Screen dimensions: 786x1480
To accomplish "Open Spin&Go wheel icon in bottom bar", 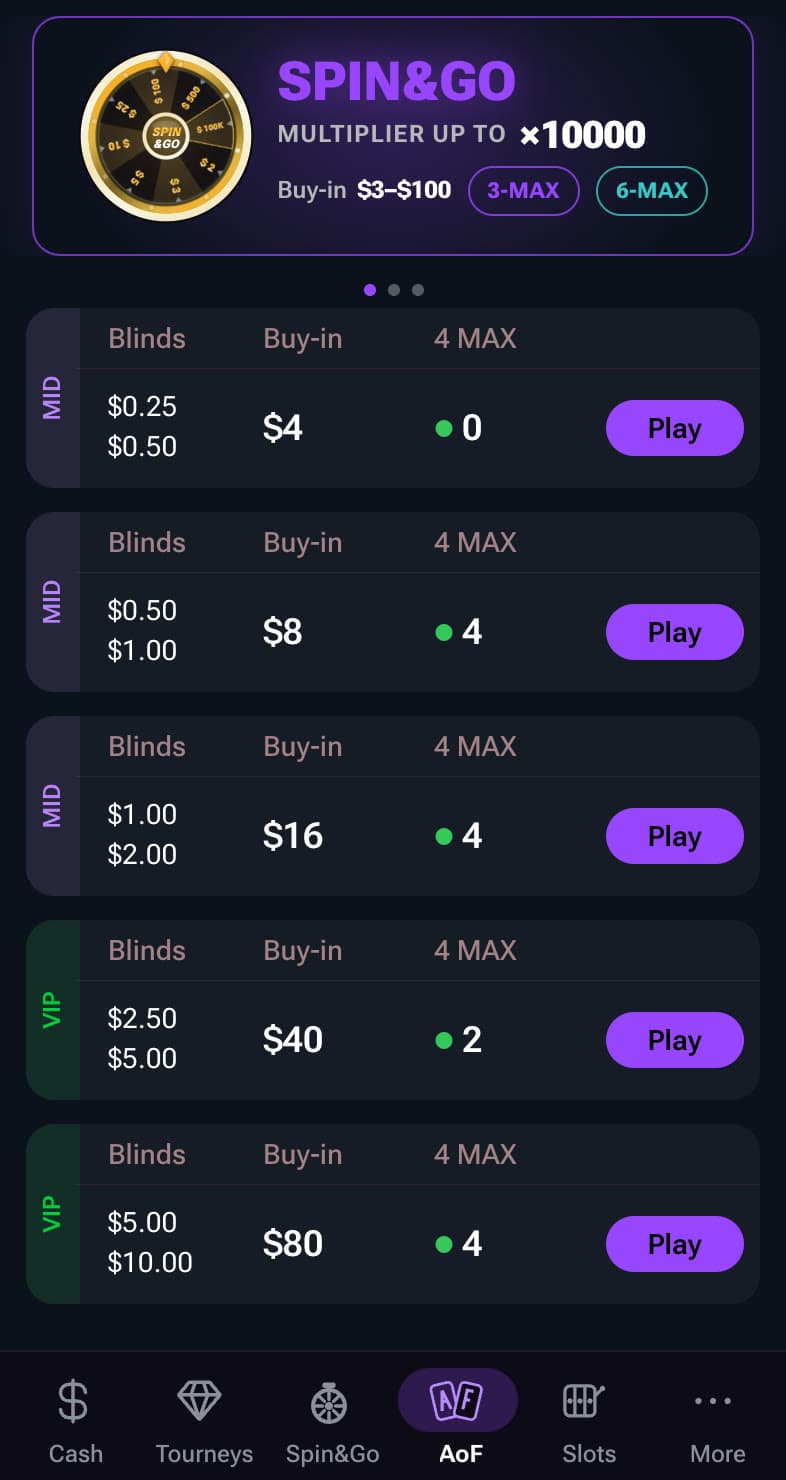I will click(328, 1403).
